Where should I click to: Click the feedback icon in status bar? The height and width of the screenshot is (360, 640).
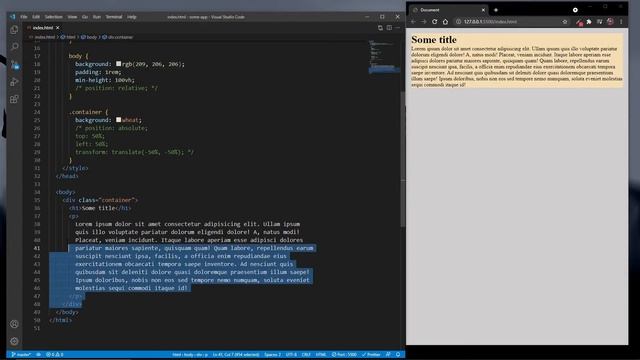388,354
